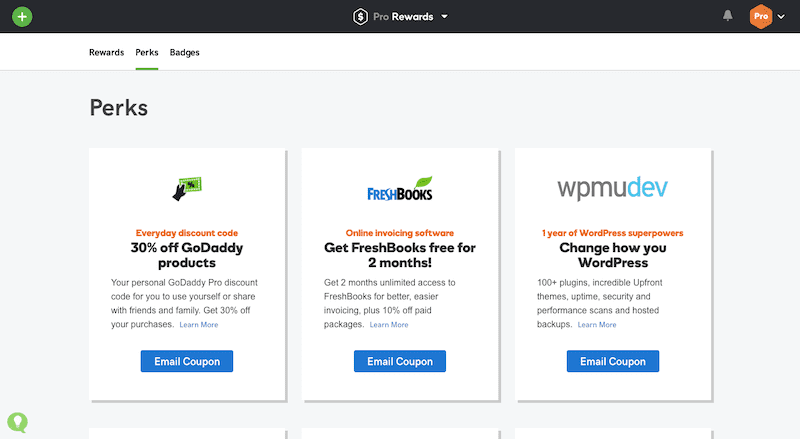800x439 pixels.
Task: Open Learn More for wpmudev perk
Action: tap(597, 325)
